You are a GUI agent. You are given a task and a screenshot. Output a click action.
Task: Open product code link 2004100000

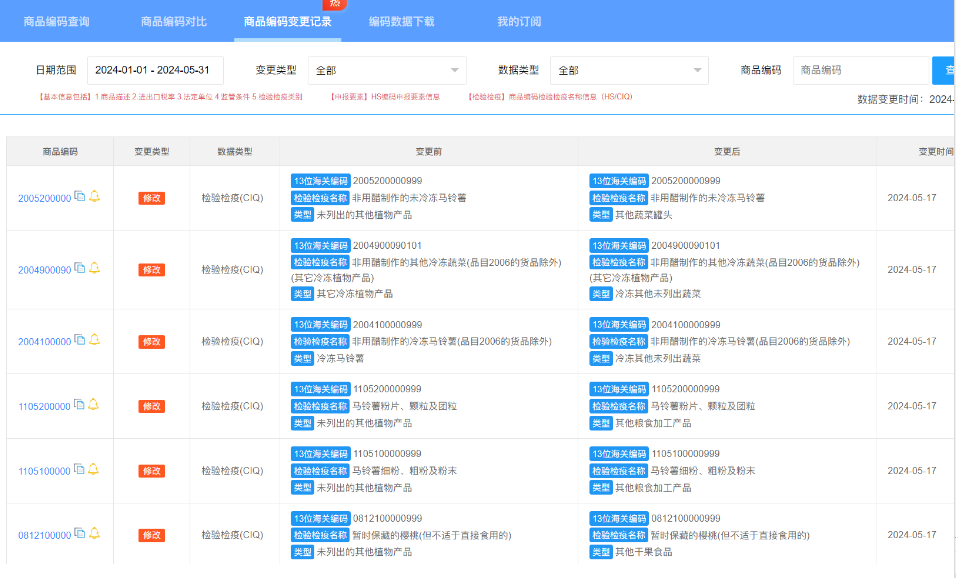(x=45, y=341)
